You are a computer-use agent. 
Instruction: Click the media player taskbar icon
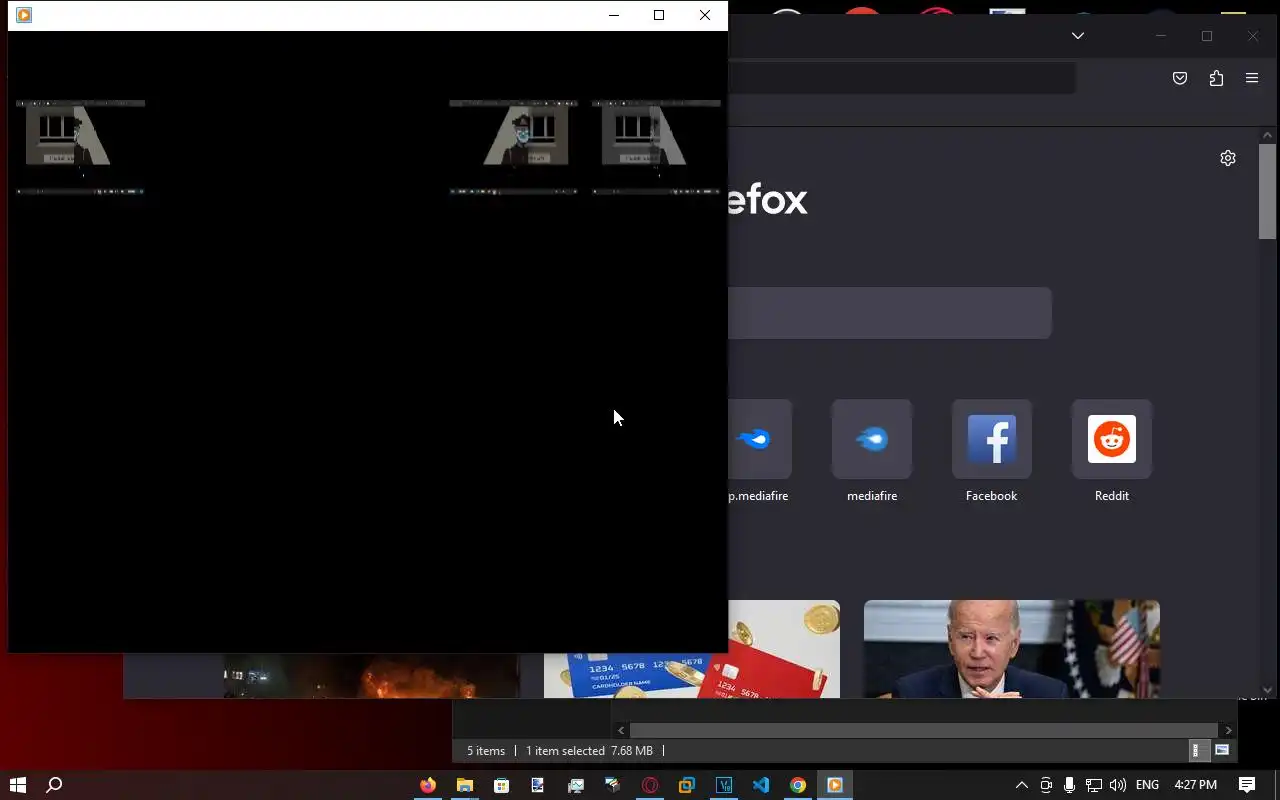point(835,785)
